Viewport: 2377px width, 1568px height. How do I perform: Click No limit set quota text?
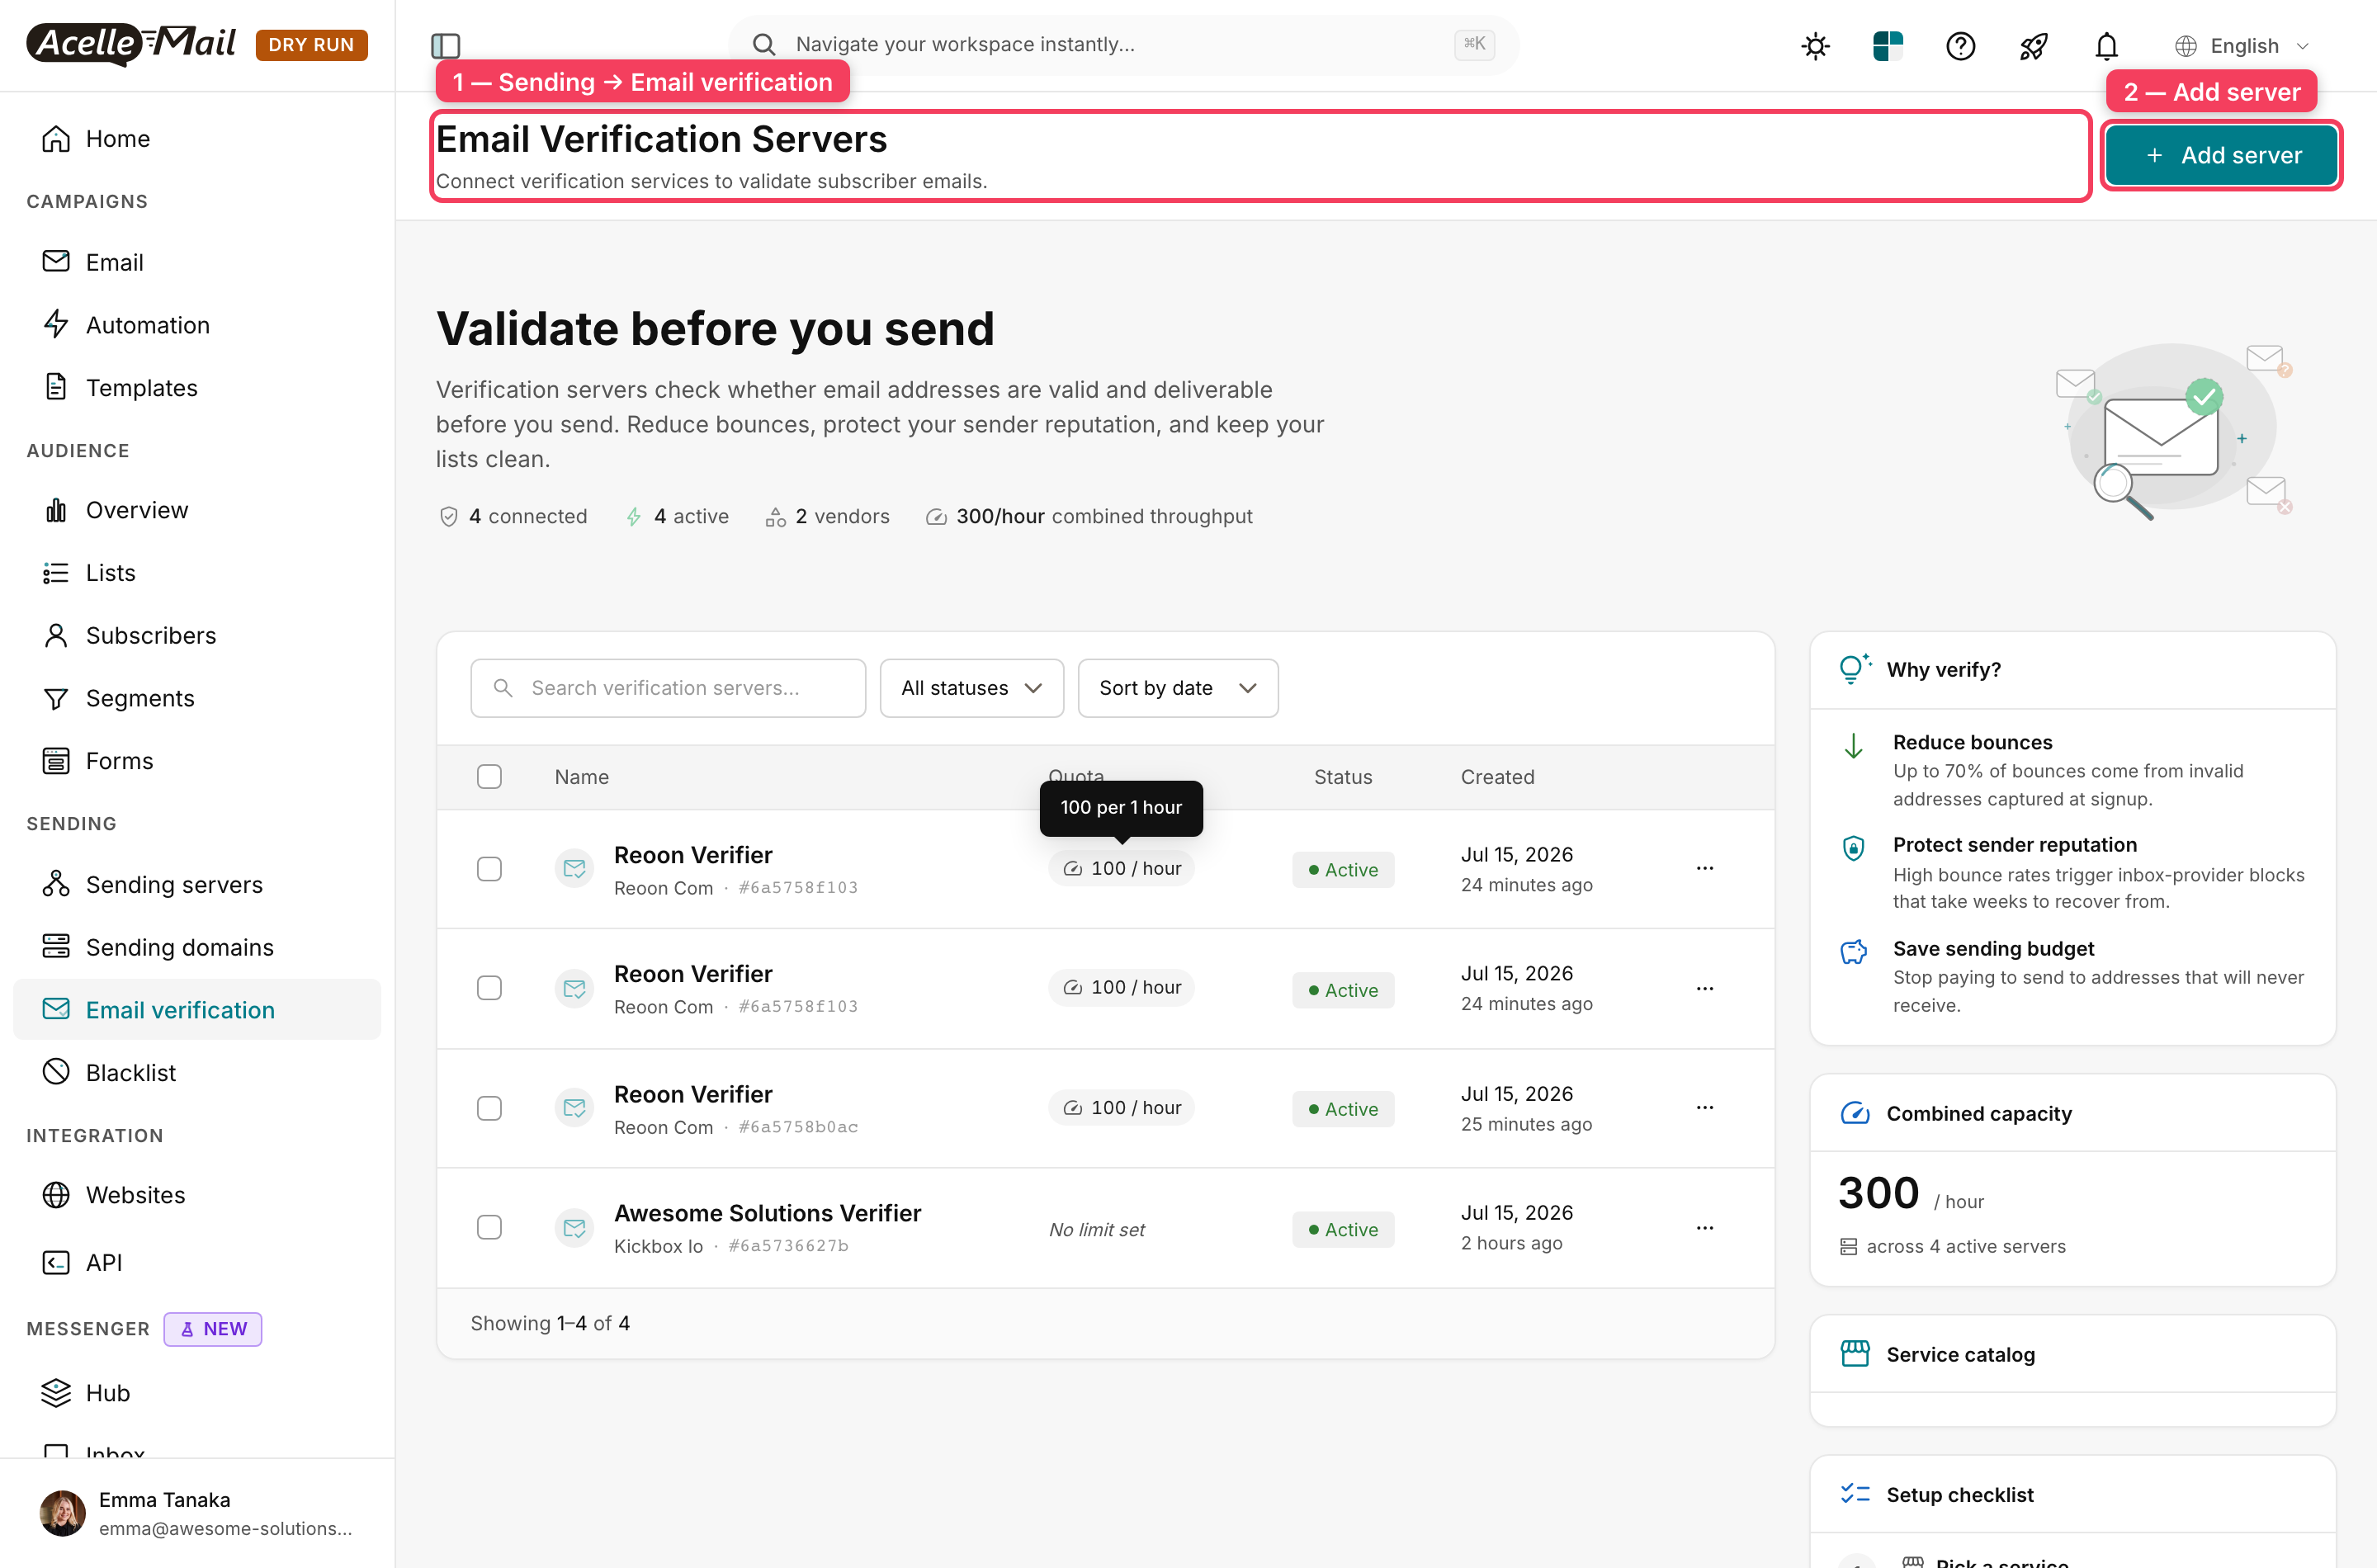tap(1097, 1229)
